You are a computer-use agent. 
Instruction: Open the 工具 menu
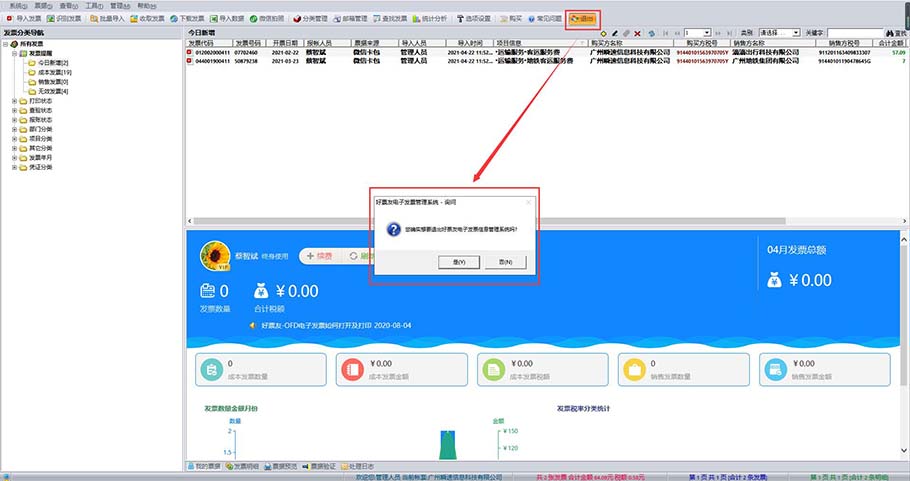pyautogui.click(x=93, y=5)
